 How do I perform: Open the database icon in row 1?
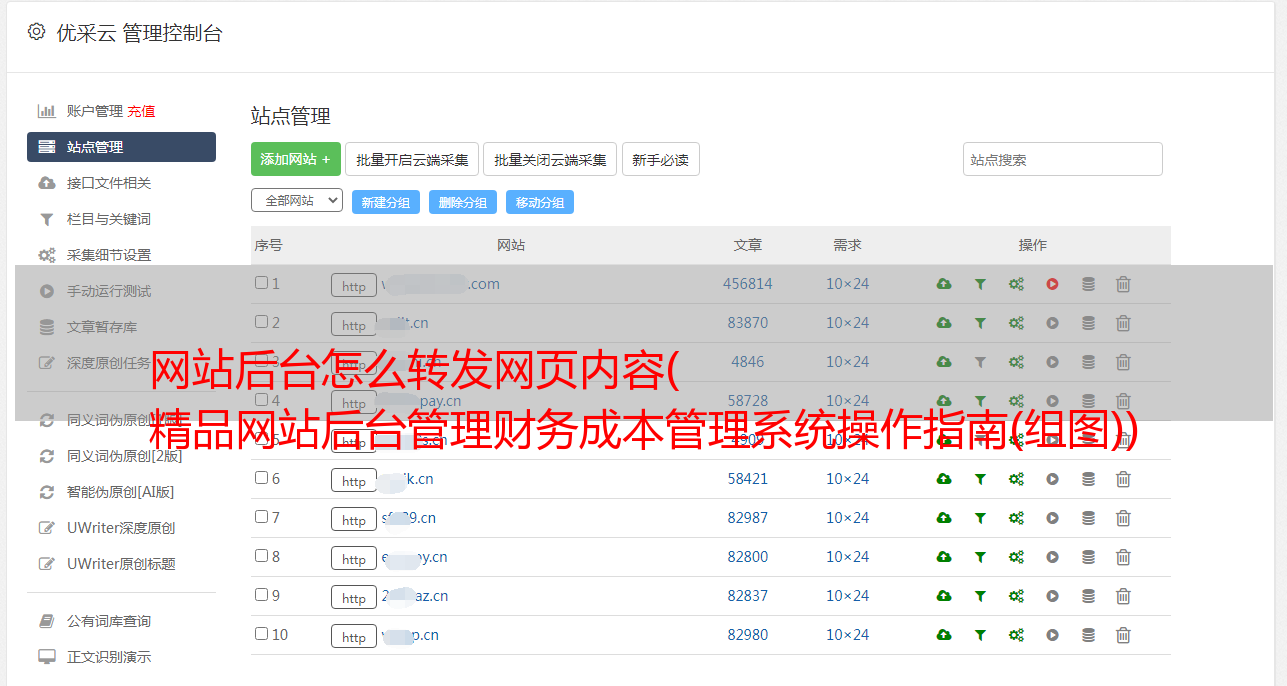(1088, 284)
